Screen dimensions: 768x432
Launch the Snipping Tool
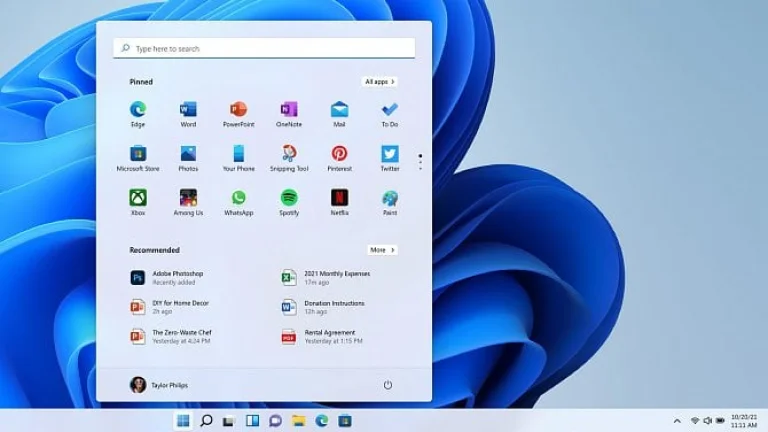289,158
